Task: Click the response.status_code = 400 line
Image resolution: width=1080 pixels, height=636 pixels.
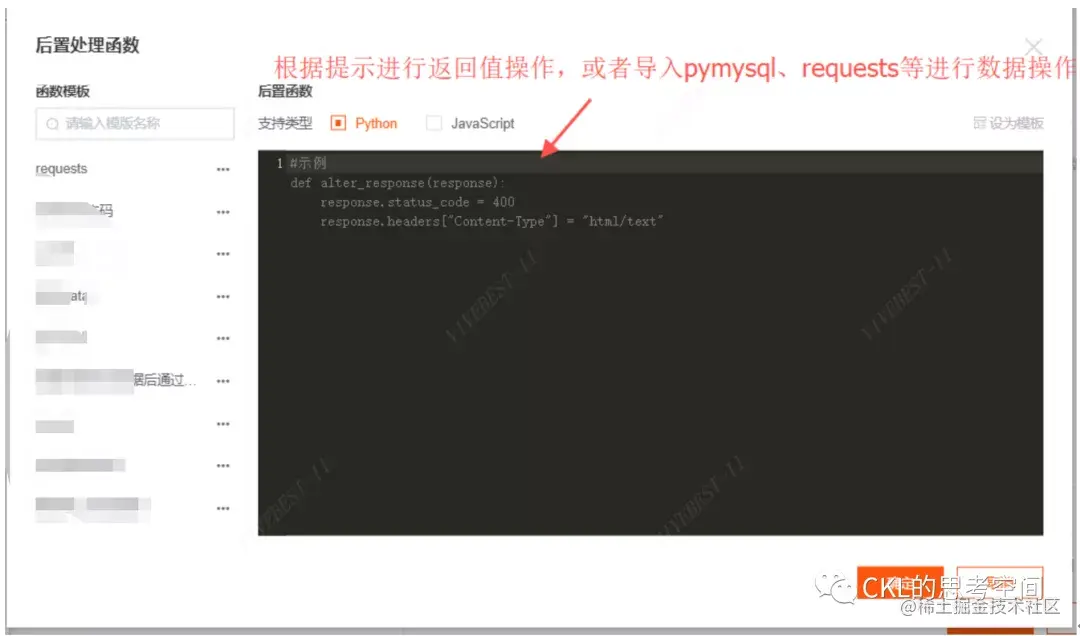Action: click(417, 202)
